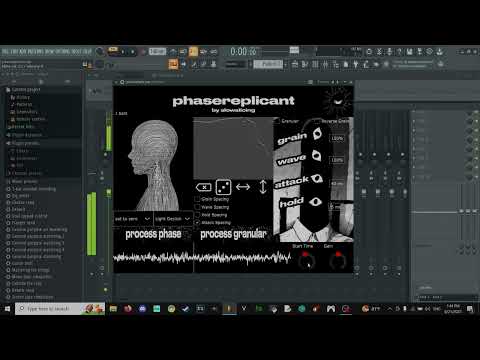Expand Plugin database in browser

pos(24,135)
